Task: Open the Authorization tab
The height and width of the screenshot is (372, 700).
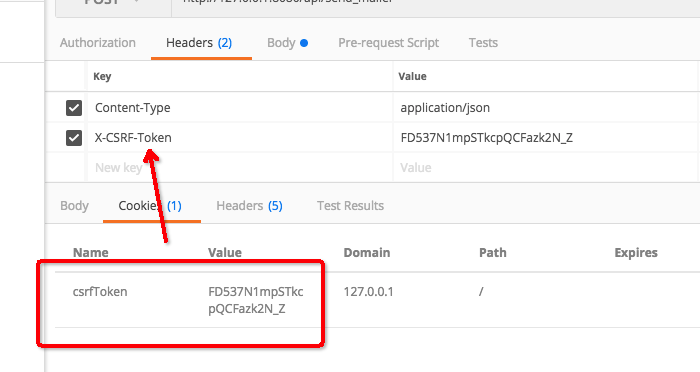Action: pyautogui.click(x=98, y=43)
